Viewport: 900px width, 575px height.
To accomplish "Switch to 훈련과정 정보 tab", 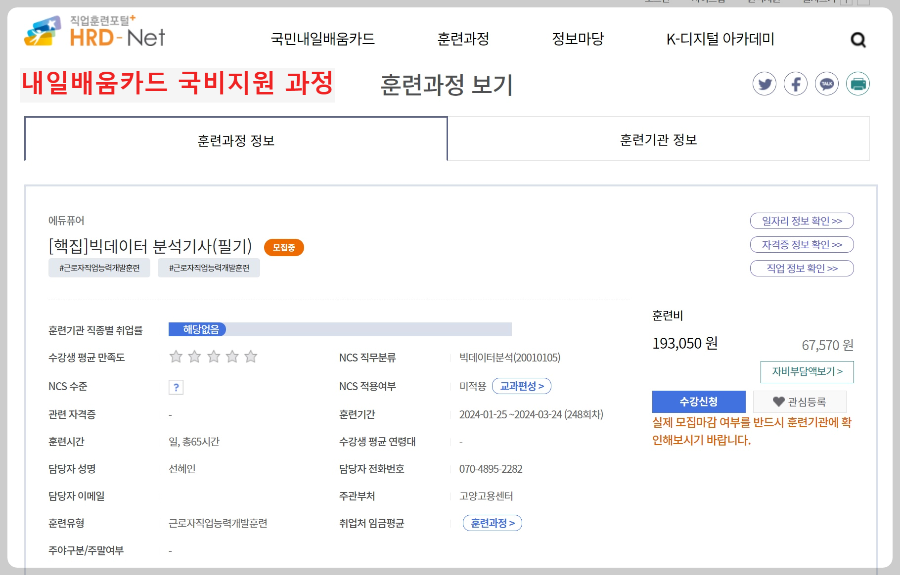I will point(236,139).
